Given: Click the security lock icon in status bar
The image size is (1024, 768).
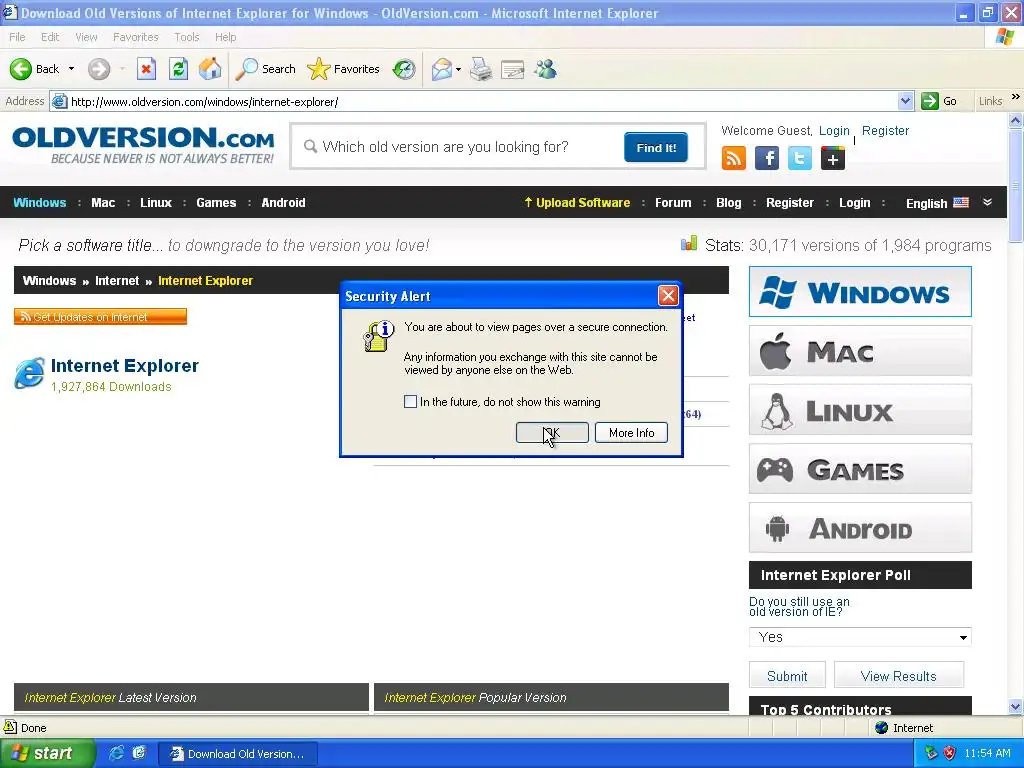Looking at the screenshot, I should tap(10, 727).
